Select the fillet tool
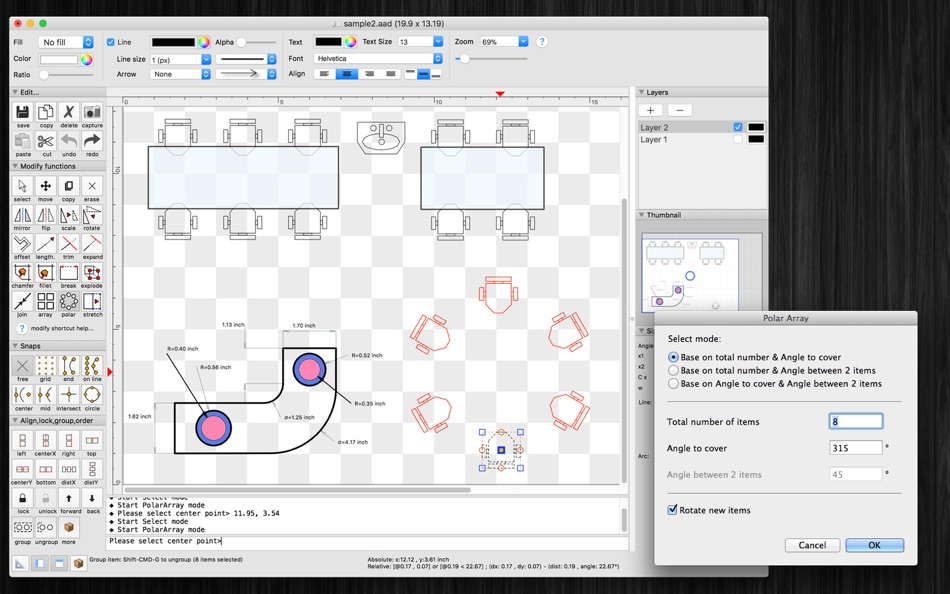950x594 pixels. point(45,273)
